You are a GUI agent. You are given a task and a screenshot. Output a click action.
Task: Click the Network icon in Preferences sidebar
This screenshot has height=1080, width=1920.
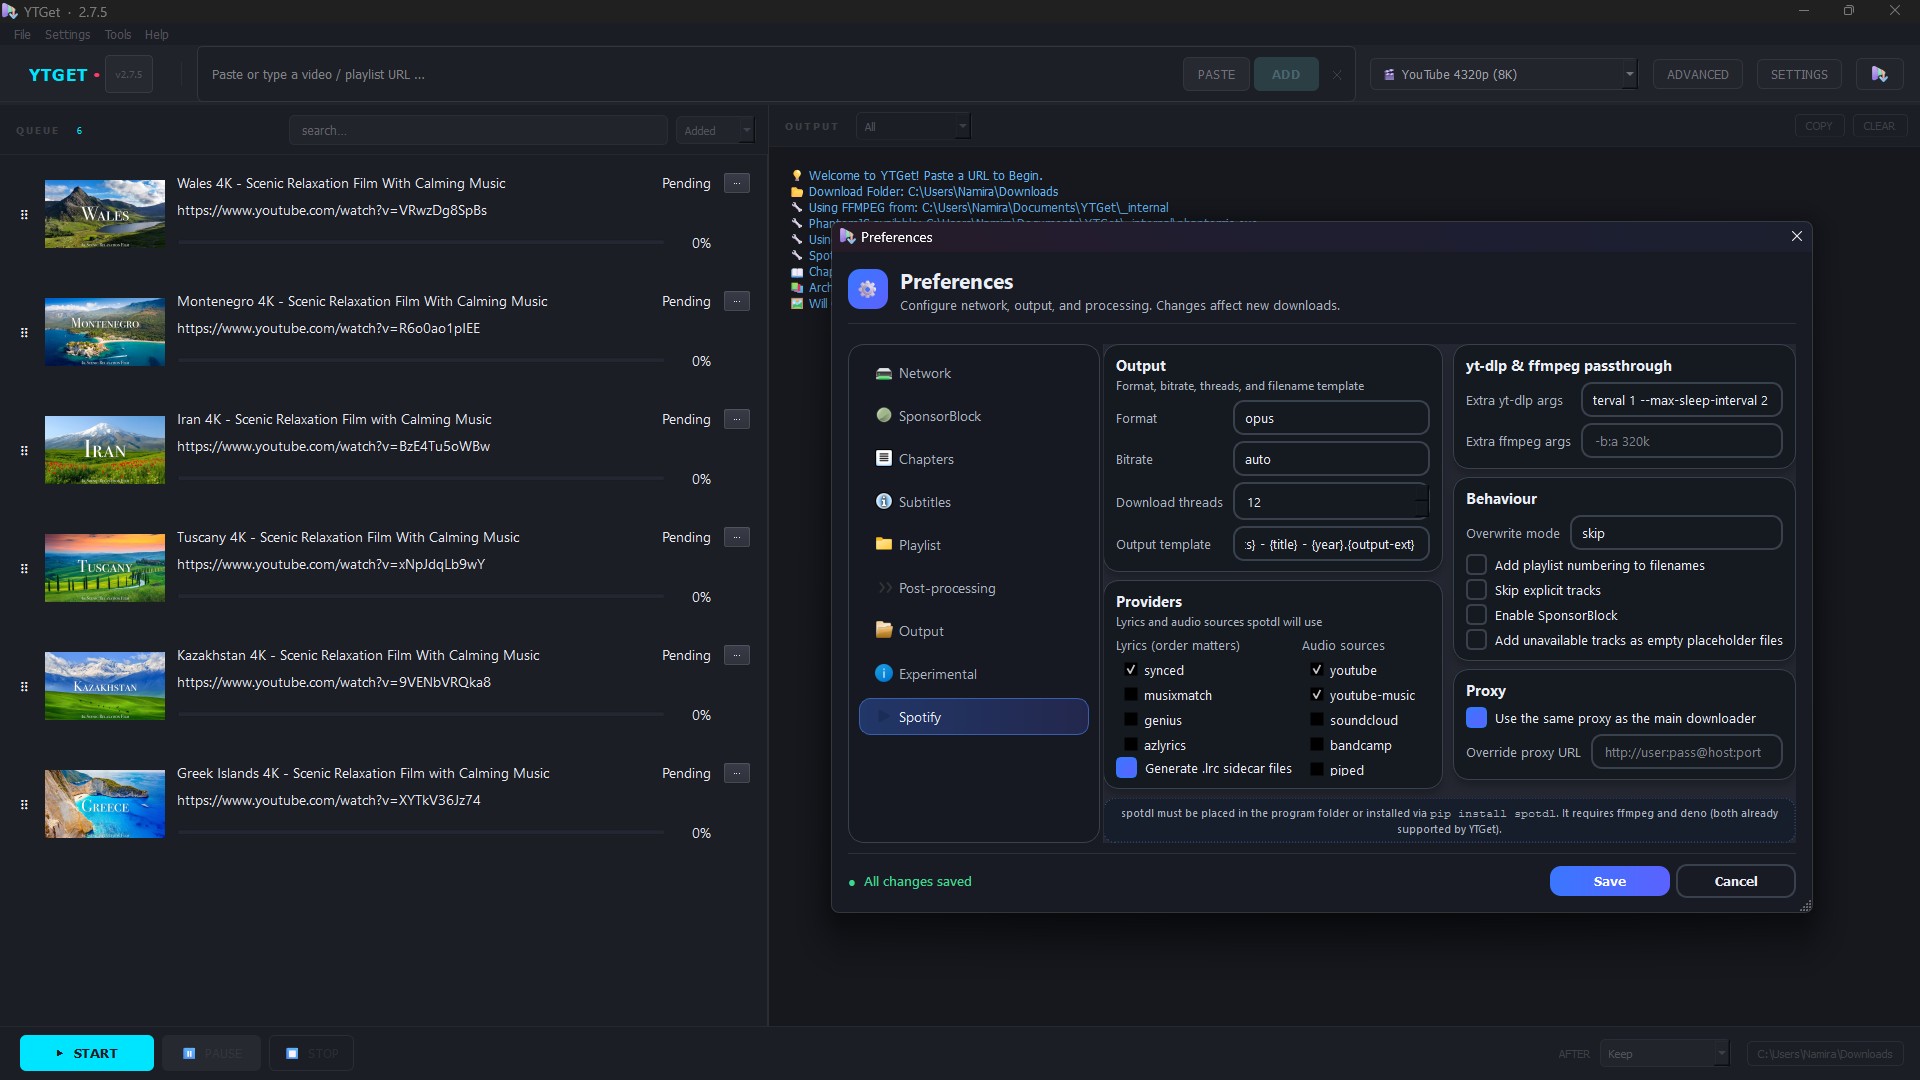click(883, 373)
